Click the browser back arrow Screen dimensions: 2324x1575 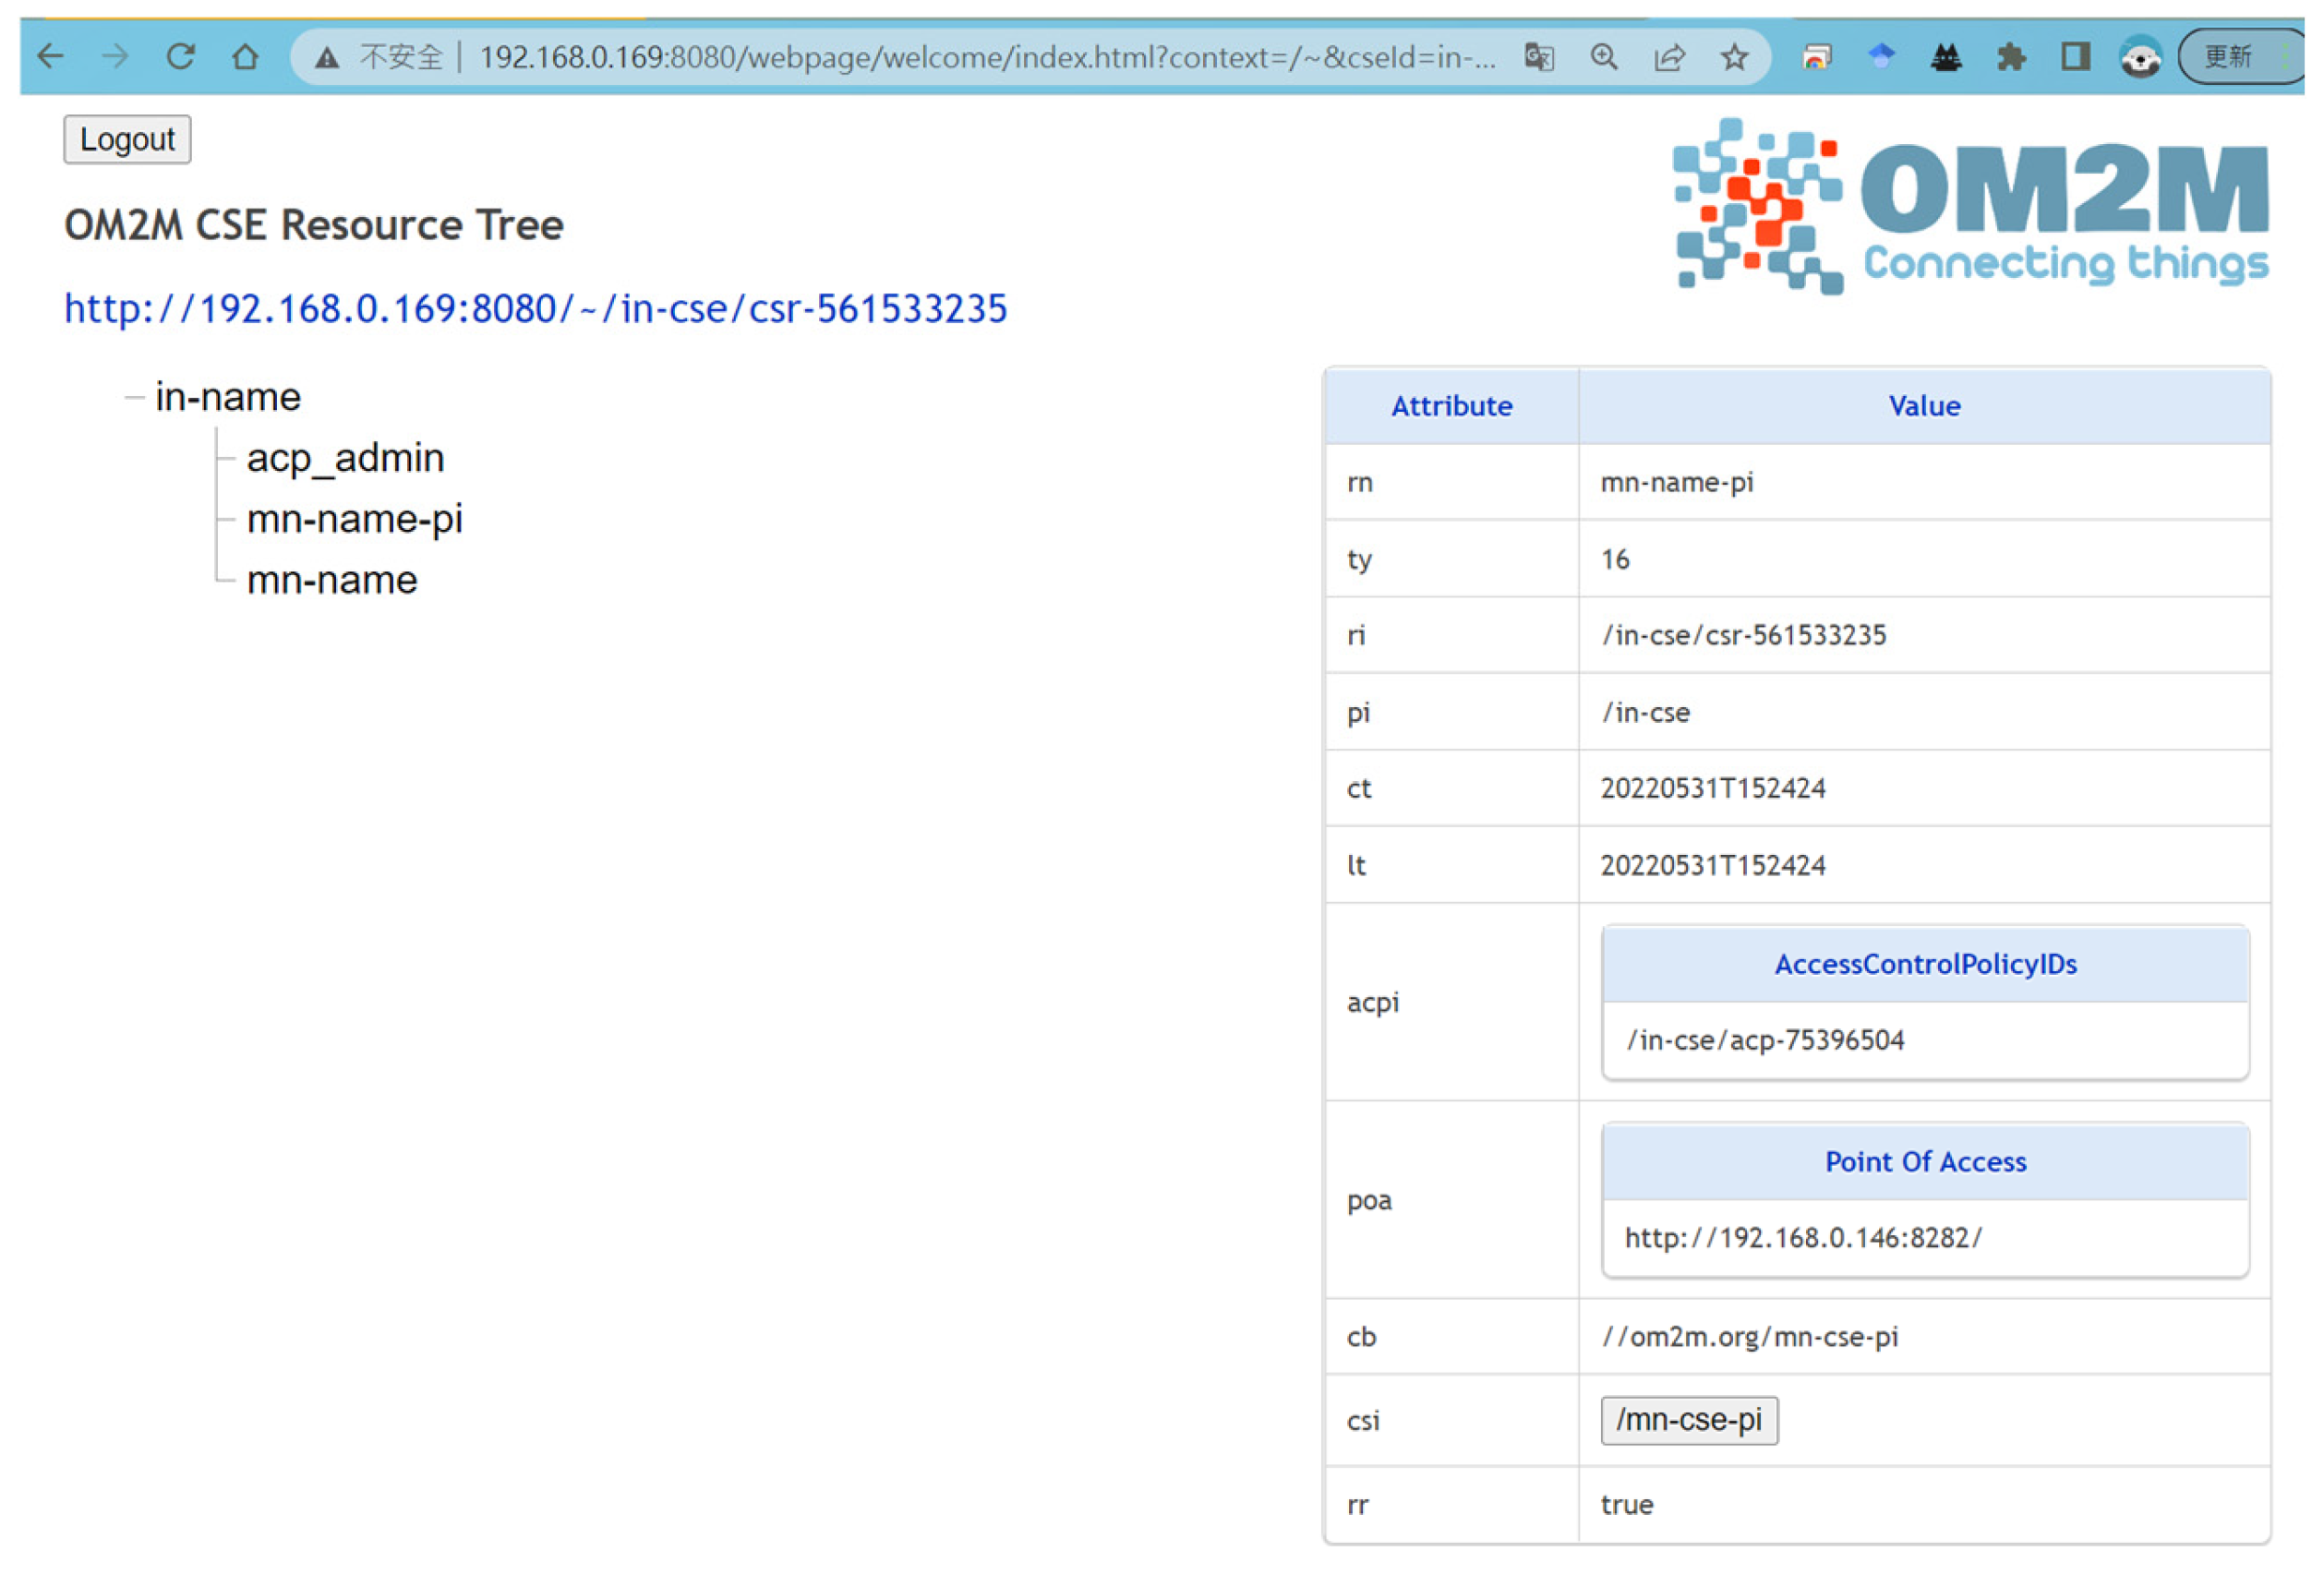50,57
